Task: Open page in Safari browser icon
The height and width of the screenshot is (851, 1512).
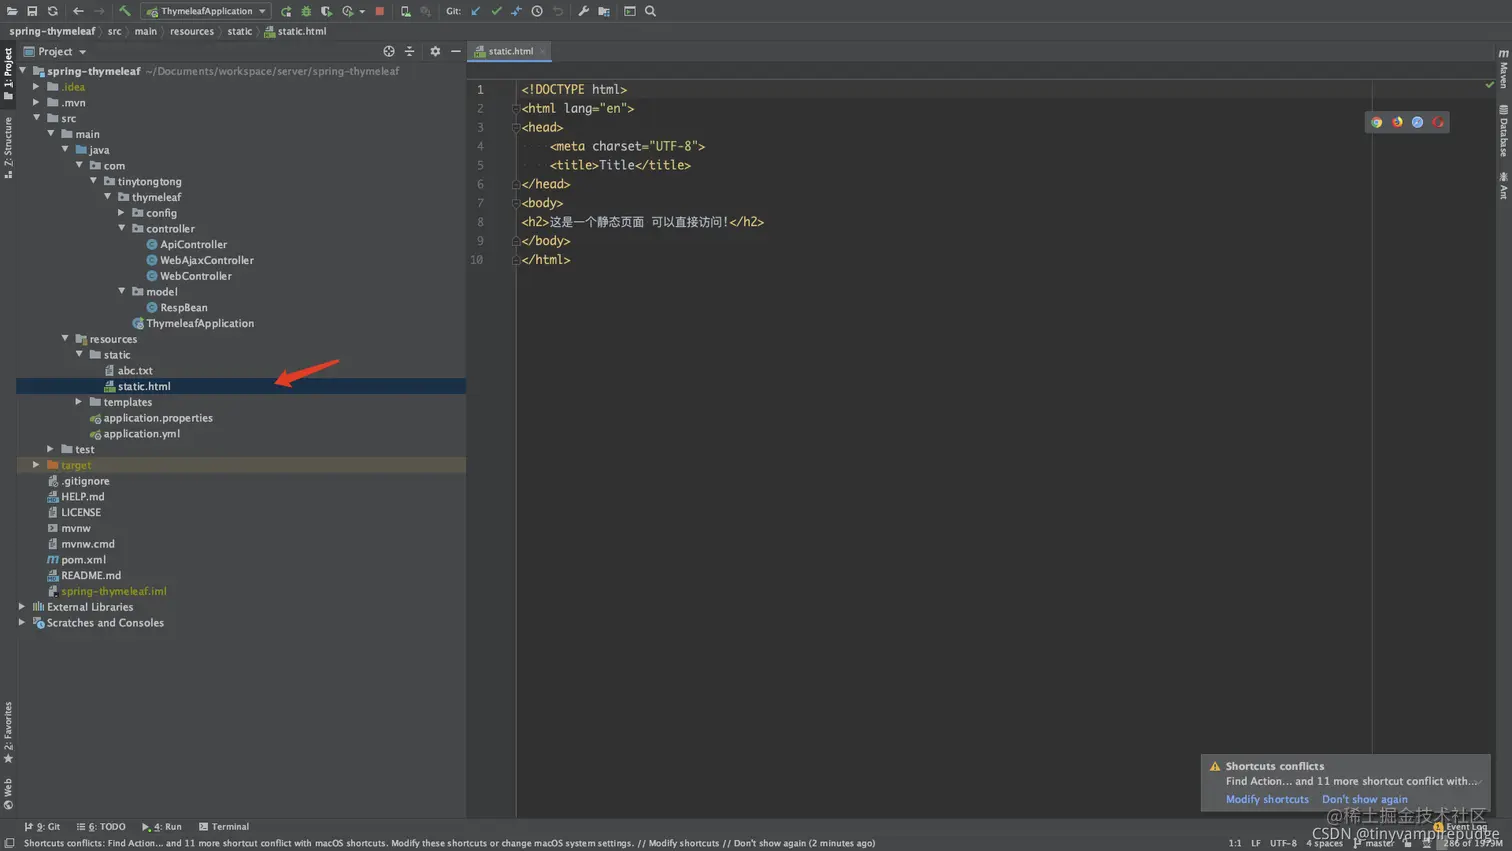Action: (1417, 122)
